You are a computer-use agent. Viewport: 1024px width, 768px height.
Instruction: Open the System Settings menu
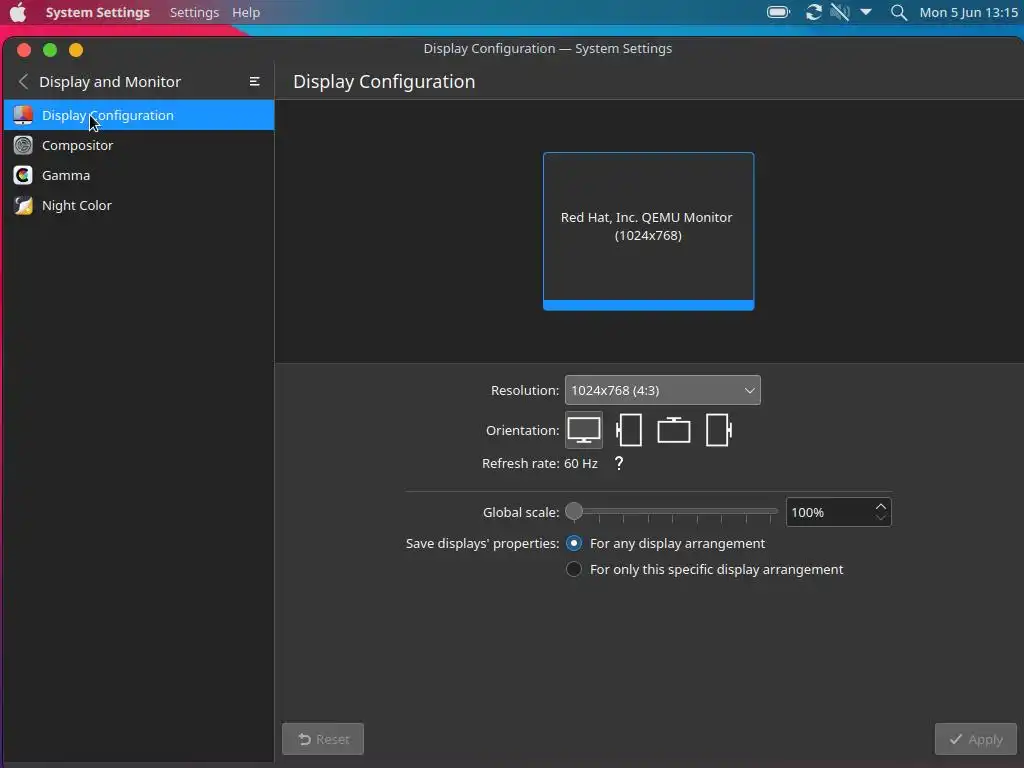tap(97, 12)
